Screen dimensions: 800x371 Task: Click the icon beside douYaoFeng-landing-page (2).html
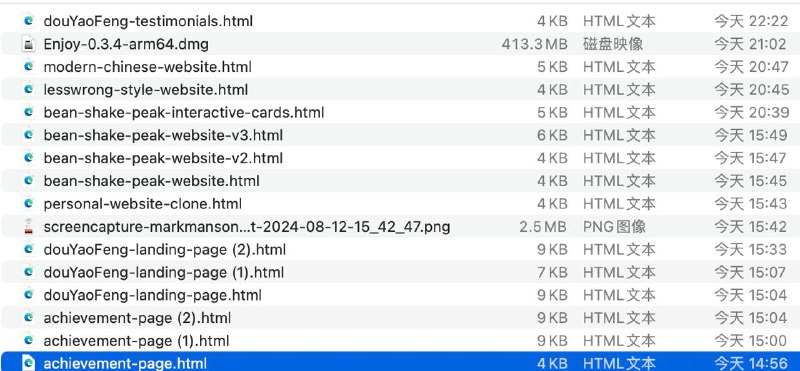pyautogui.click(x=29, y=249)
